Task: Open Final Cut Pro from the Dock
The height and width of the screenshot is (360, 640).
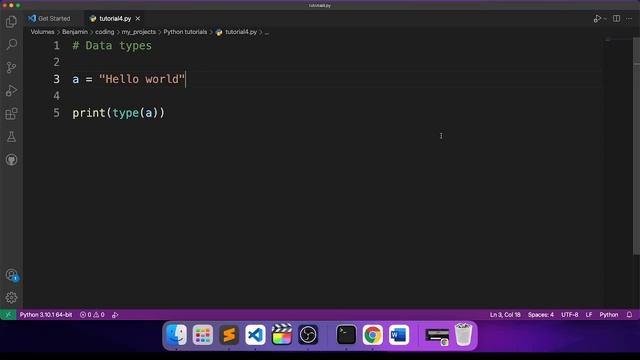Action: pos(282,335)
